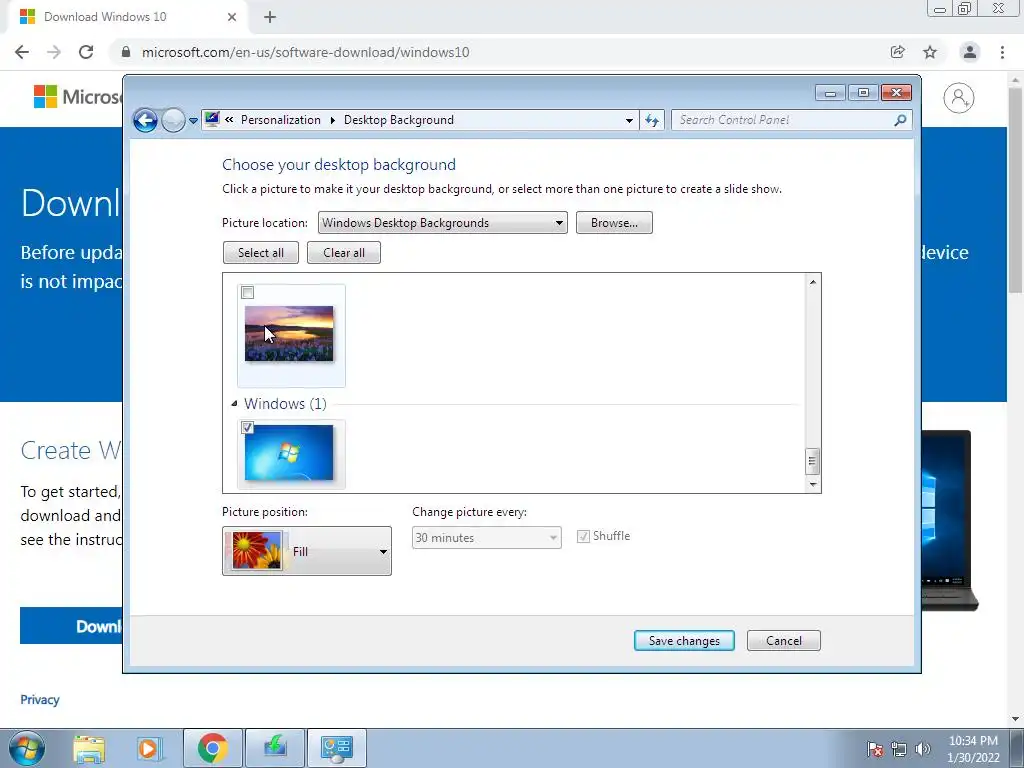Open the 30 minutes interval dropdown
Screen dimensions: 1024x768
pos(487,537)
